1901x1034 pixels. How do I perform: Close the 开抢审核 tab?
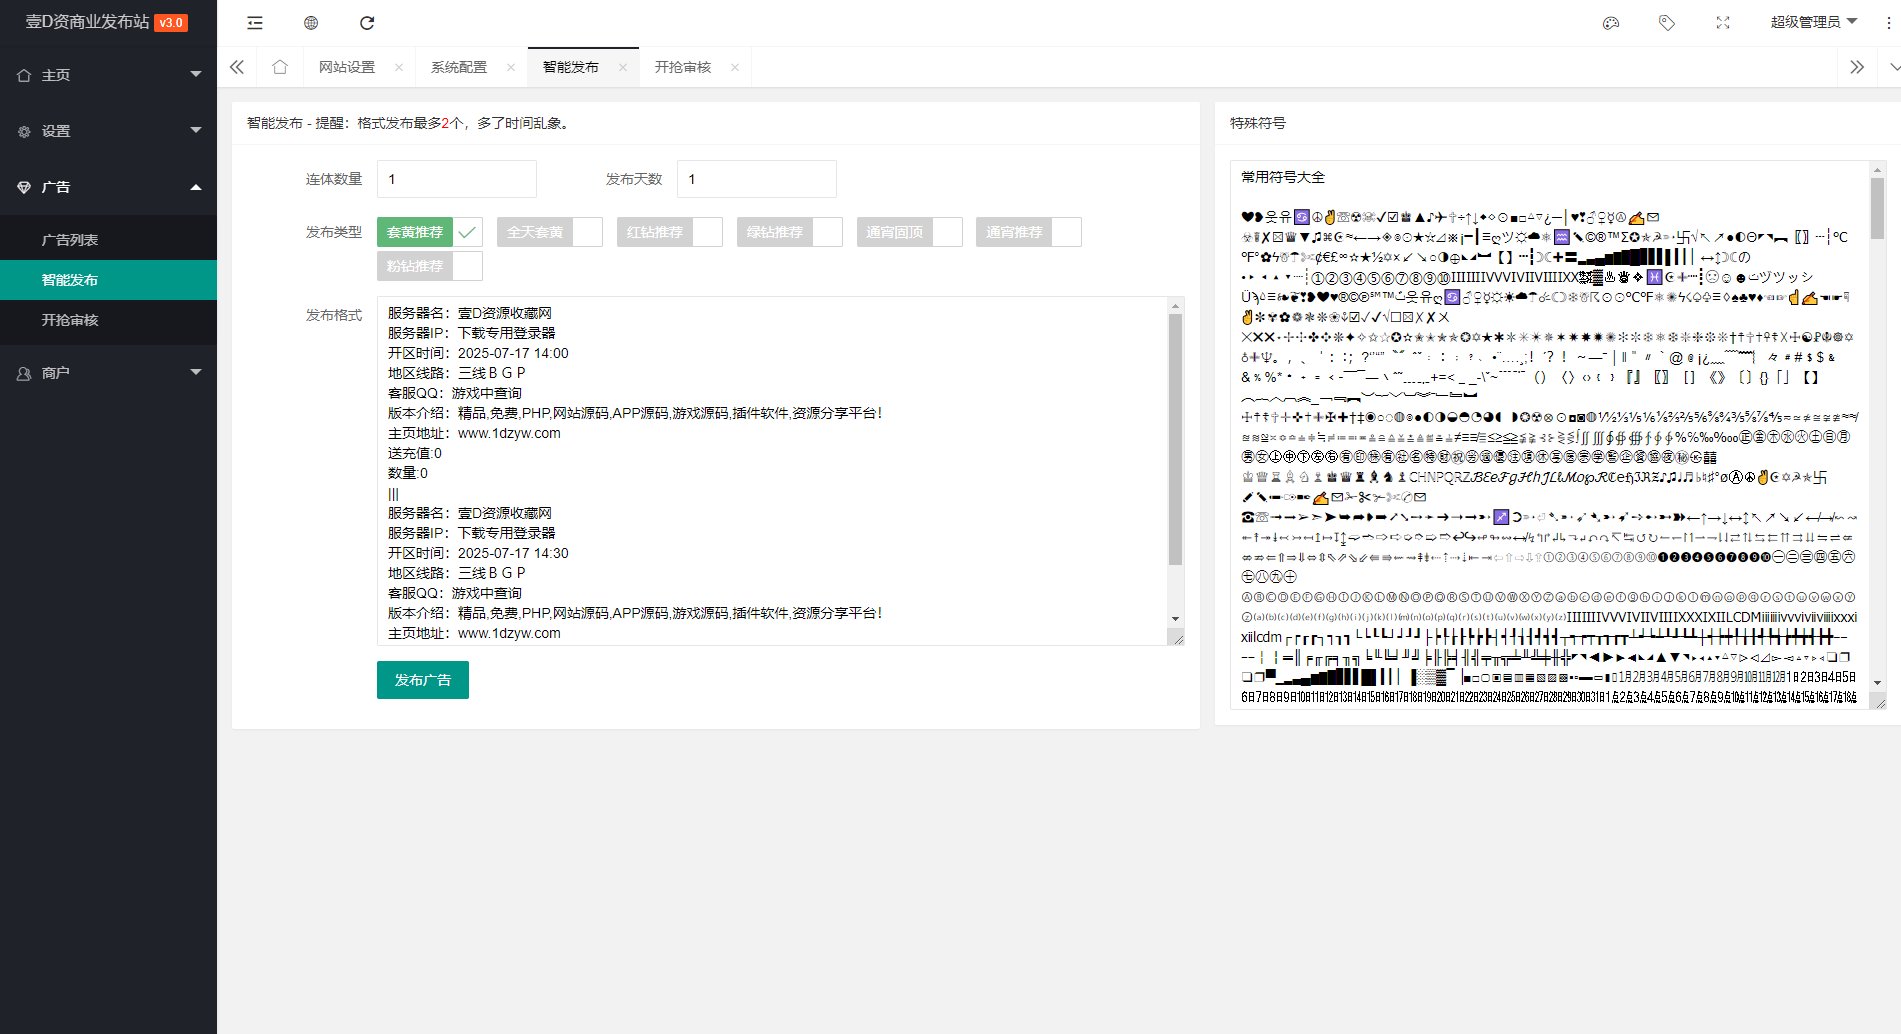(735, 68)
